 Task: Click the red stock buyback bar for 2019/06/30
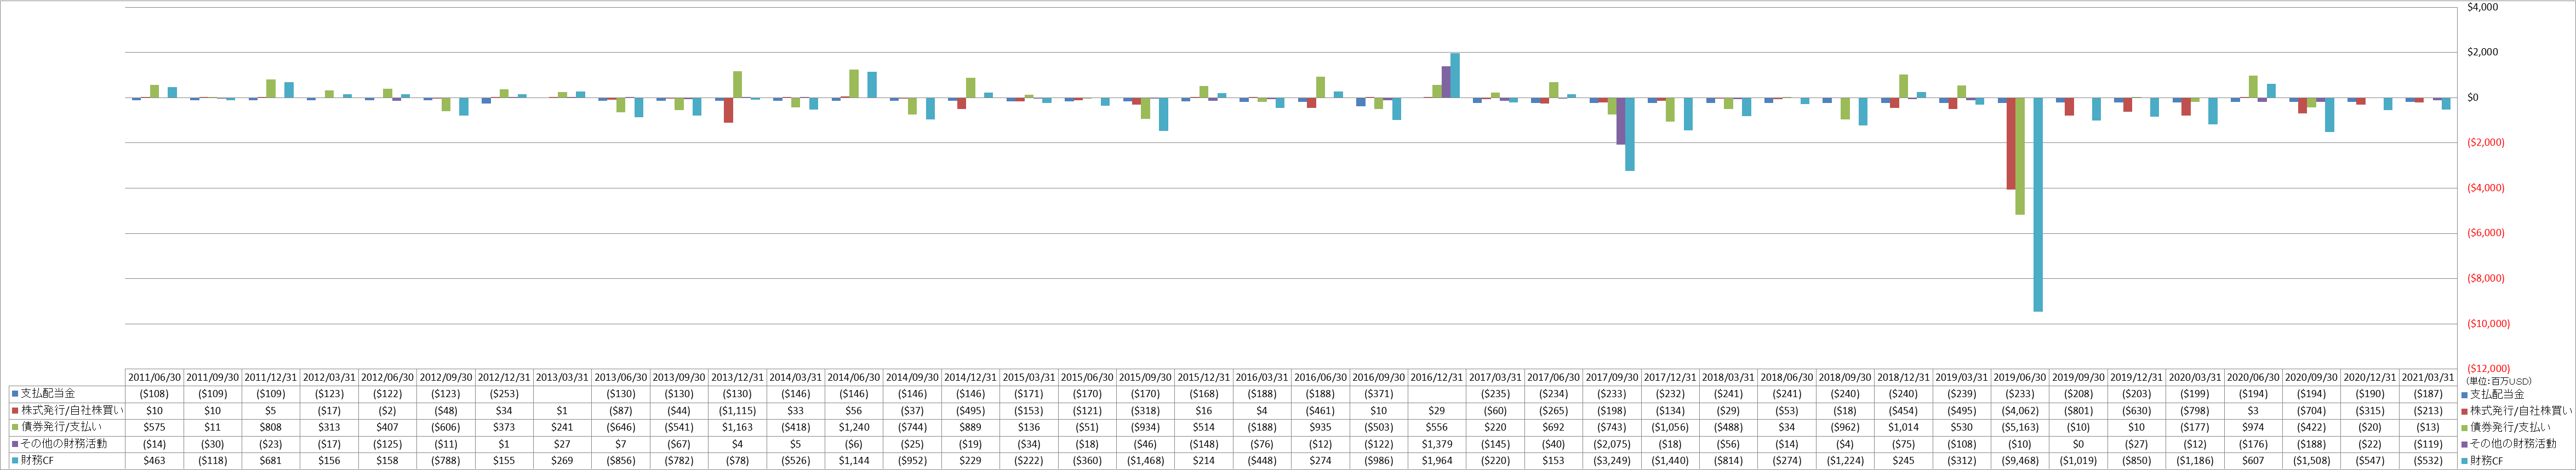pyautogui.click(x=2010, y=144)
